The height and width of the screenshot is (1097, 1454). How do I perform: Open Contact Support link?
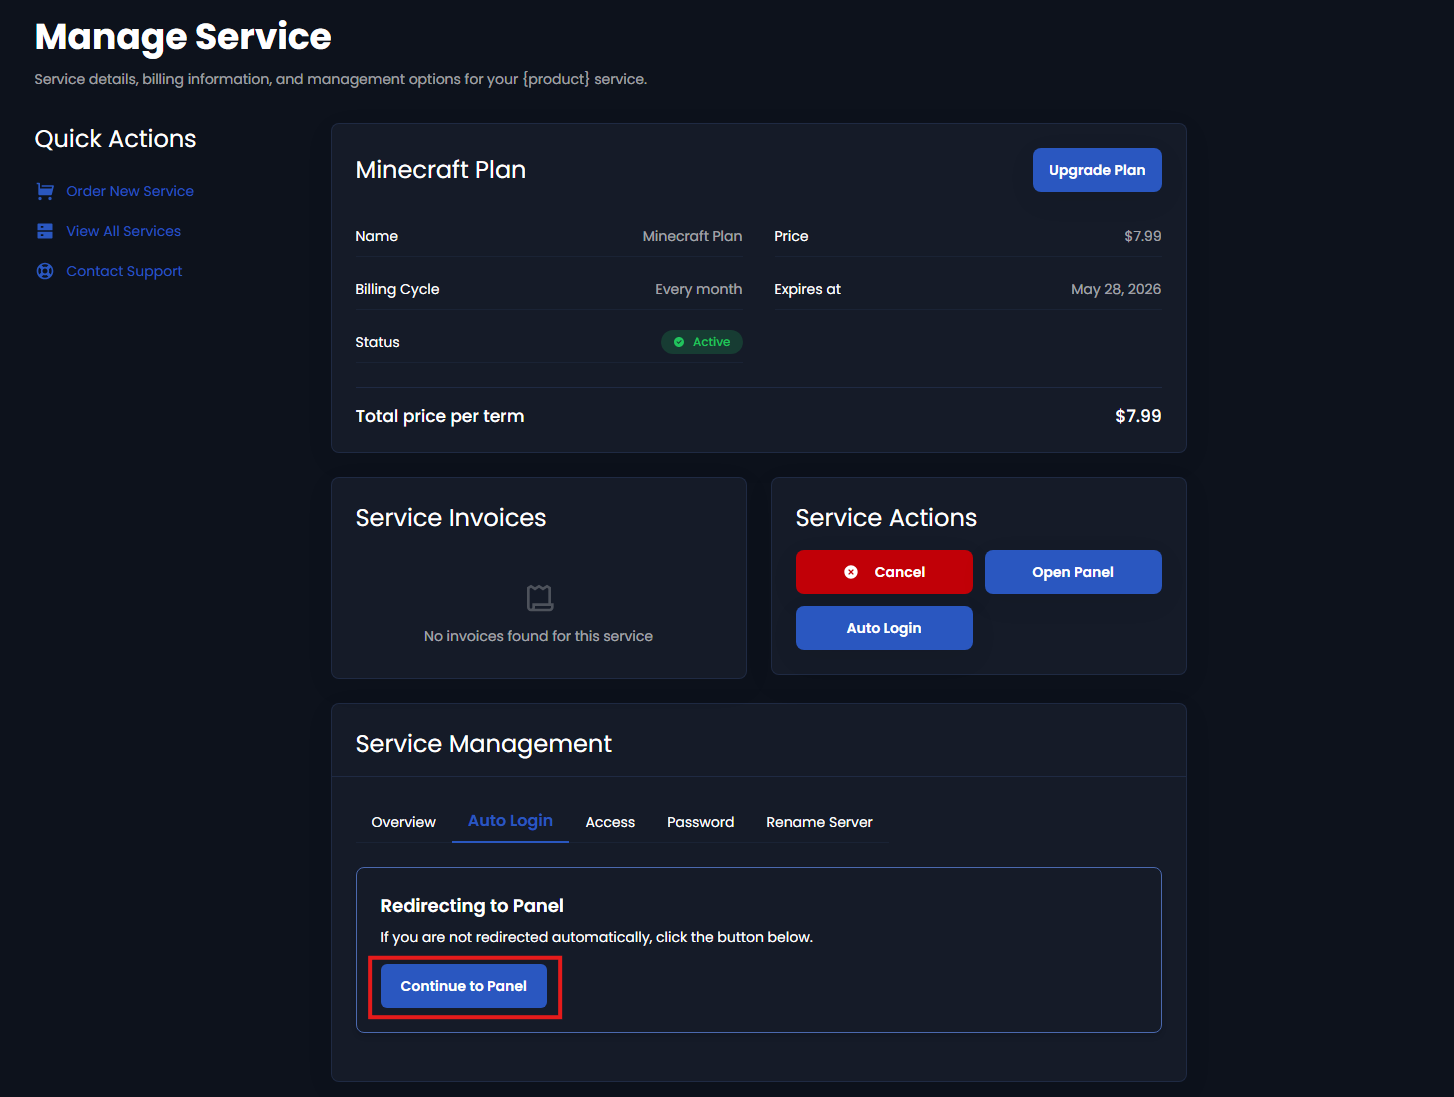(124, 271)
